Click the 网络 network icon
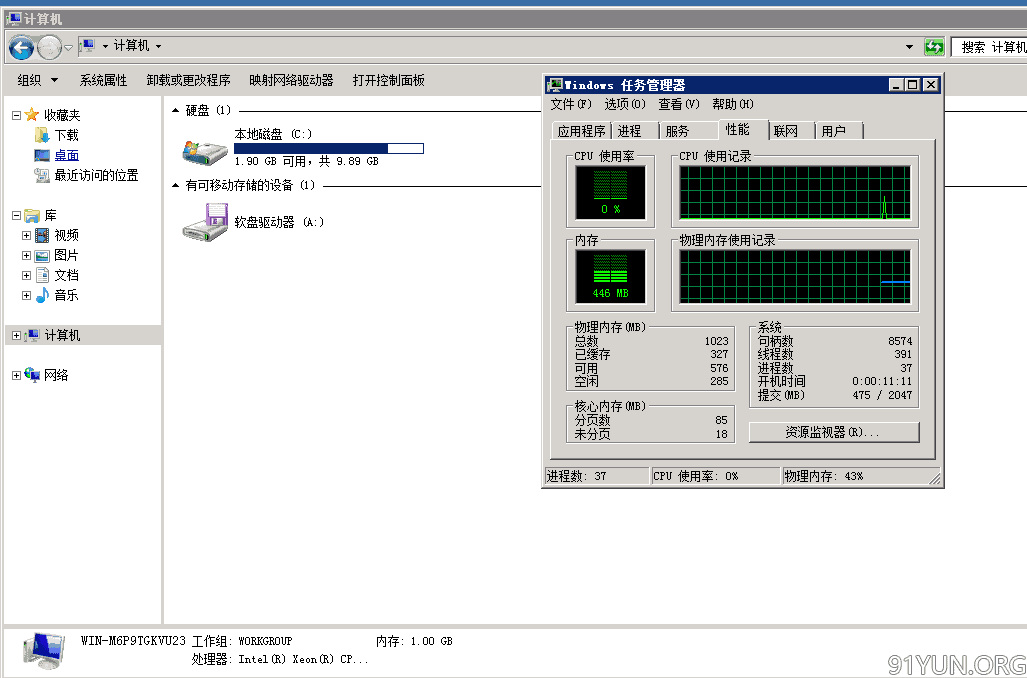This screenshot has width=1027, height=678. pos(32,375)
